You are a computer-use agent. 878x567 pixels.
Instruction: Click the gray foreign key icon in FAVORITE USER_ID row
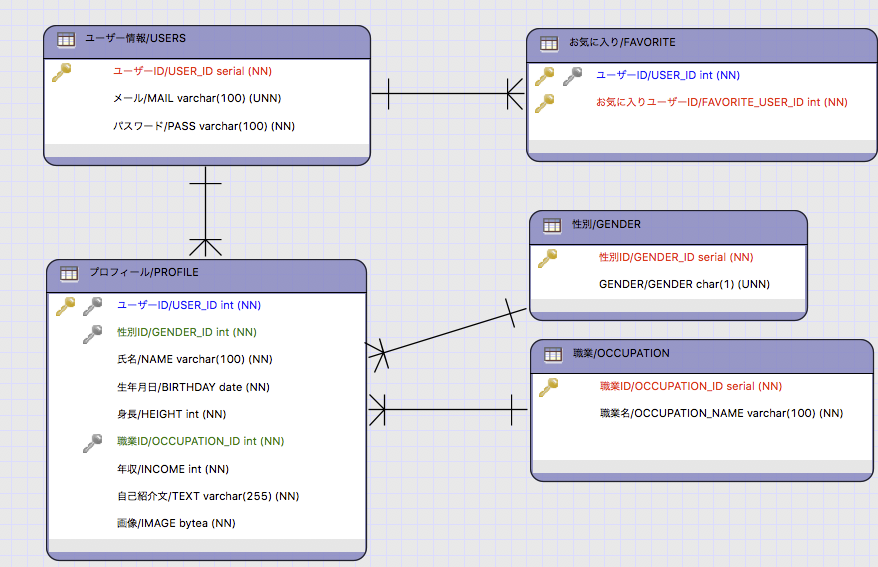[x=572, y=75]
